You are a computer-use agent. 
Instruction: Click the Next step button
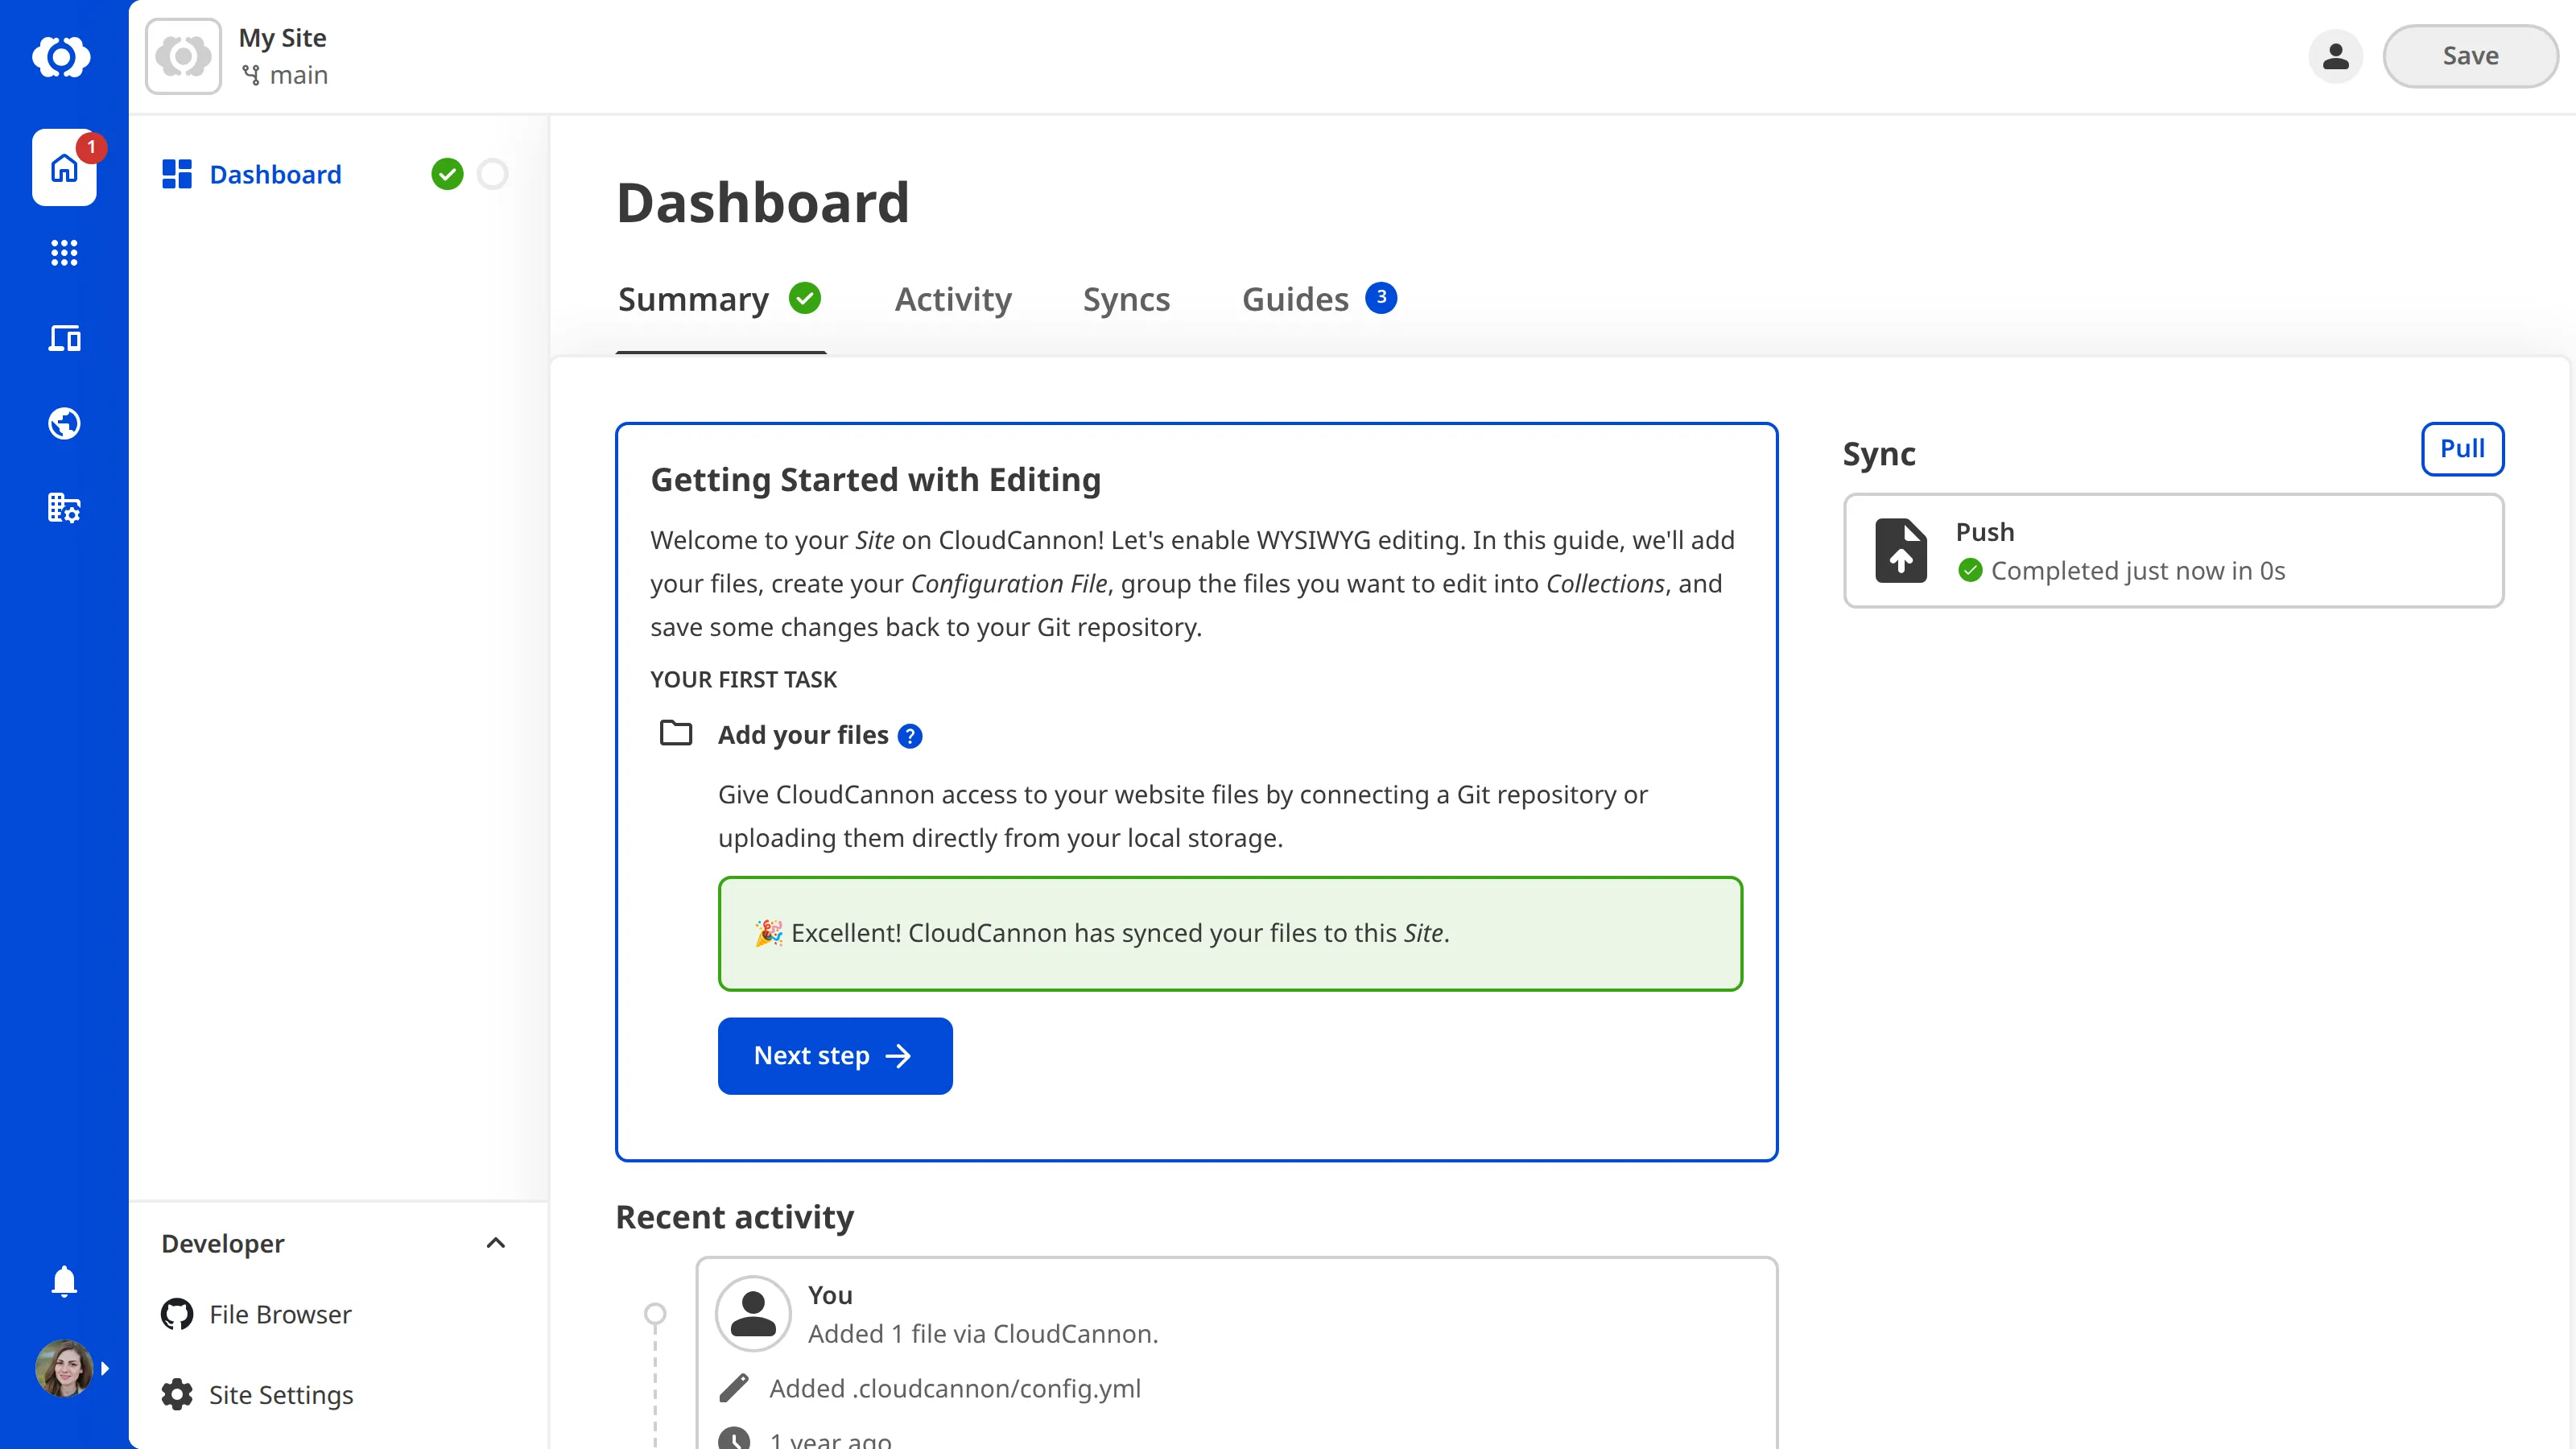click(835, 1055)
